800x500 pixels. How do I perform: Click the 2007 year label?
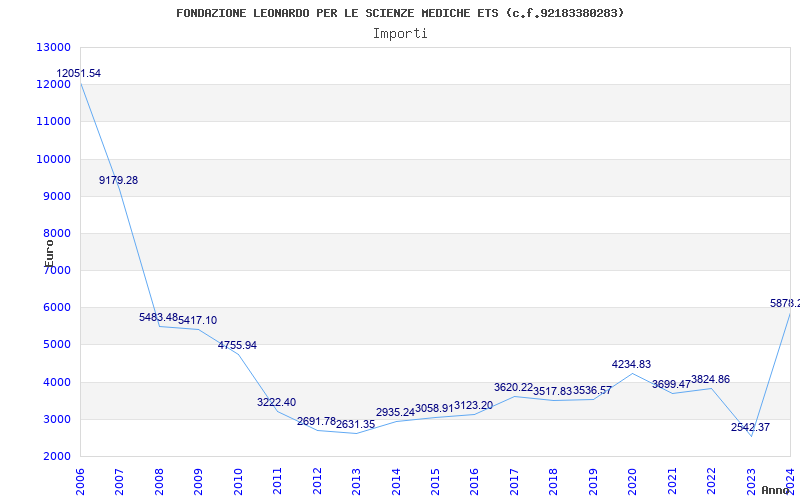pyautogui.click(x=119, y=482)
